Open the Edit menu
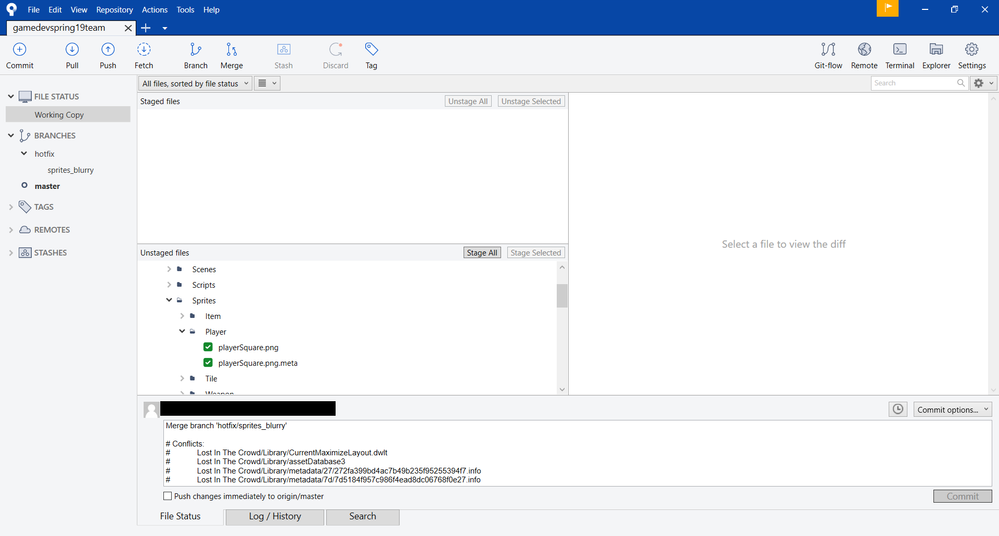 point(55,10)
